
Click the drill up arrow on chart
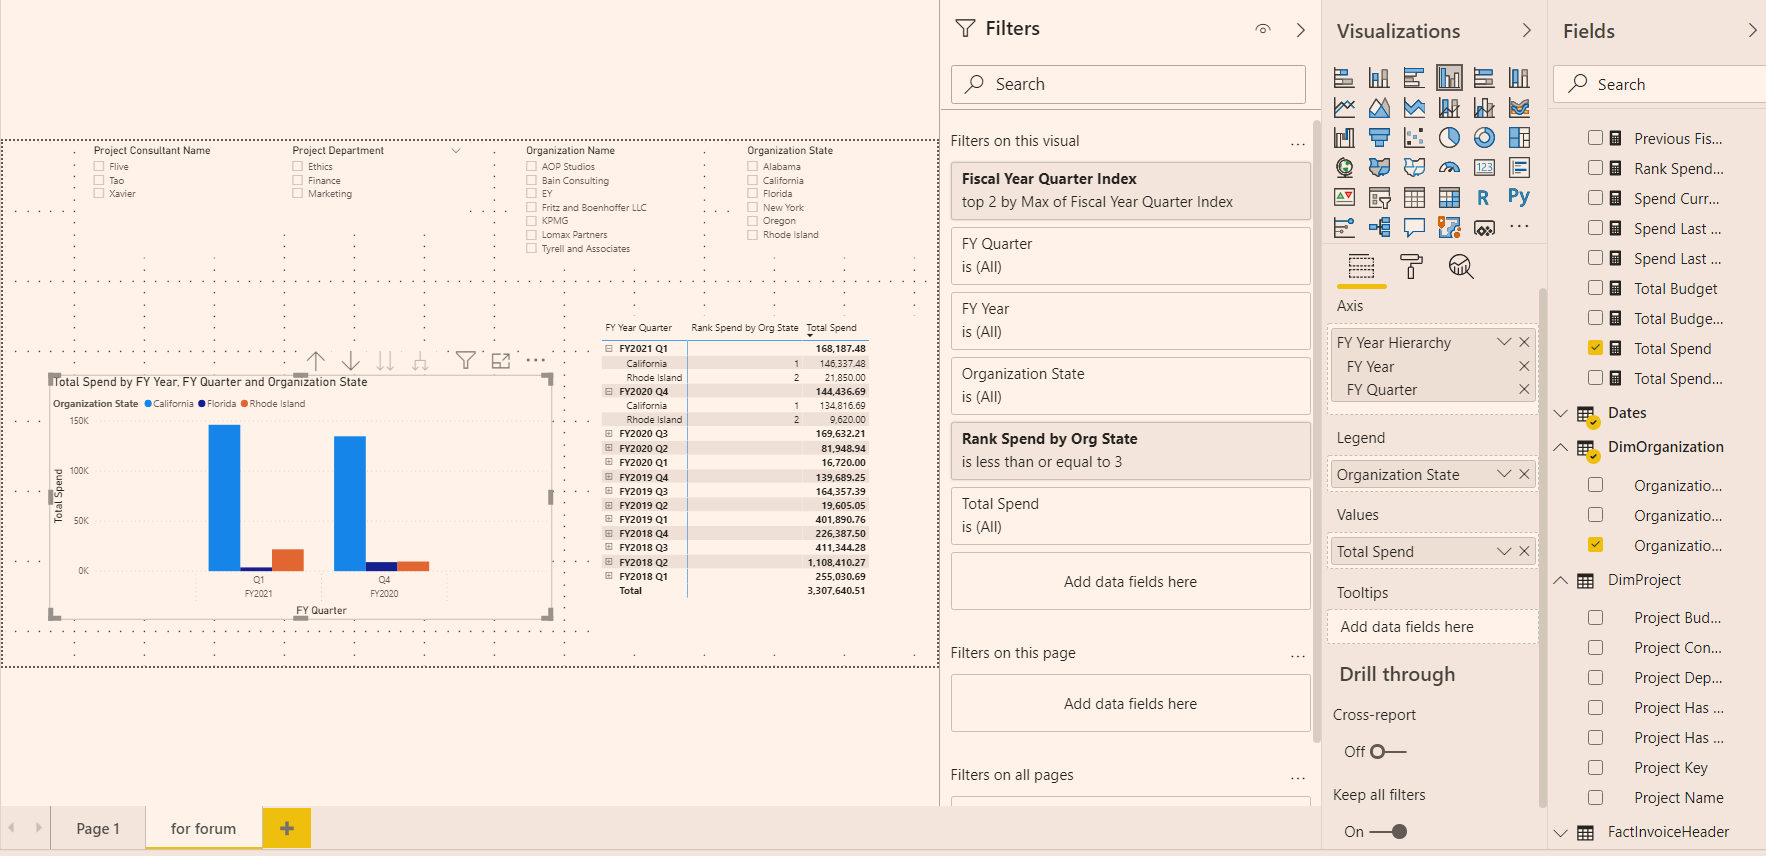coord(316,361)
